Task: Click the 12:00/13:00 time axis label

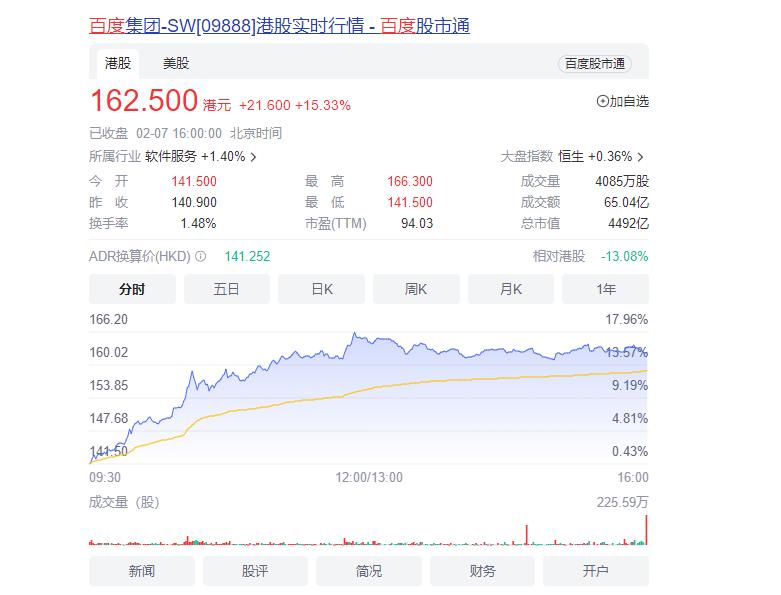Action: [369, 477]
